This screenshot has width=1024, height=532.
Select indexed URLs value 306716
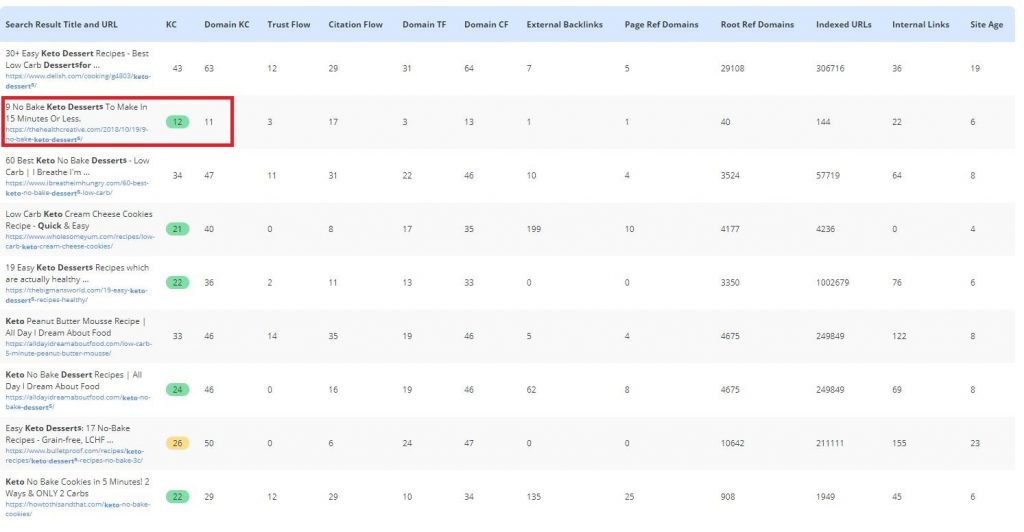pyautogui.click(x=829, y=68)
